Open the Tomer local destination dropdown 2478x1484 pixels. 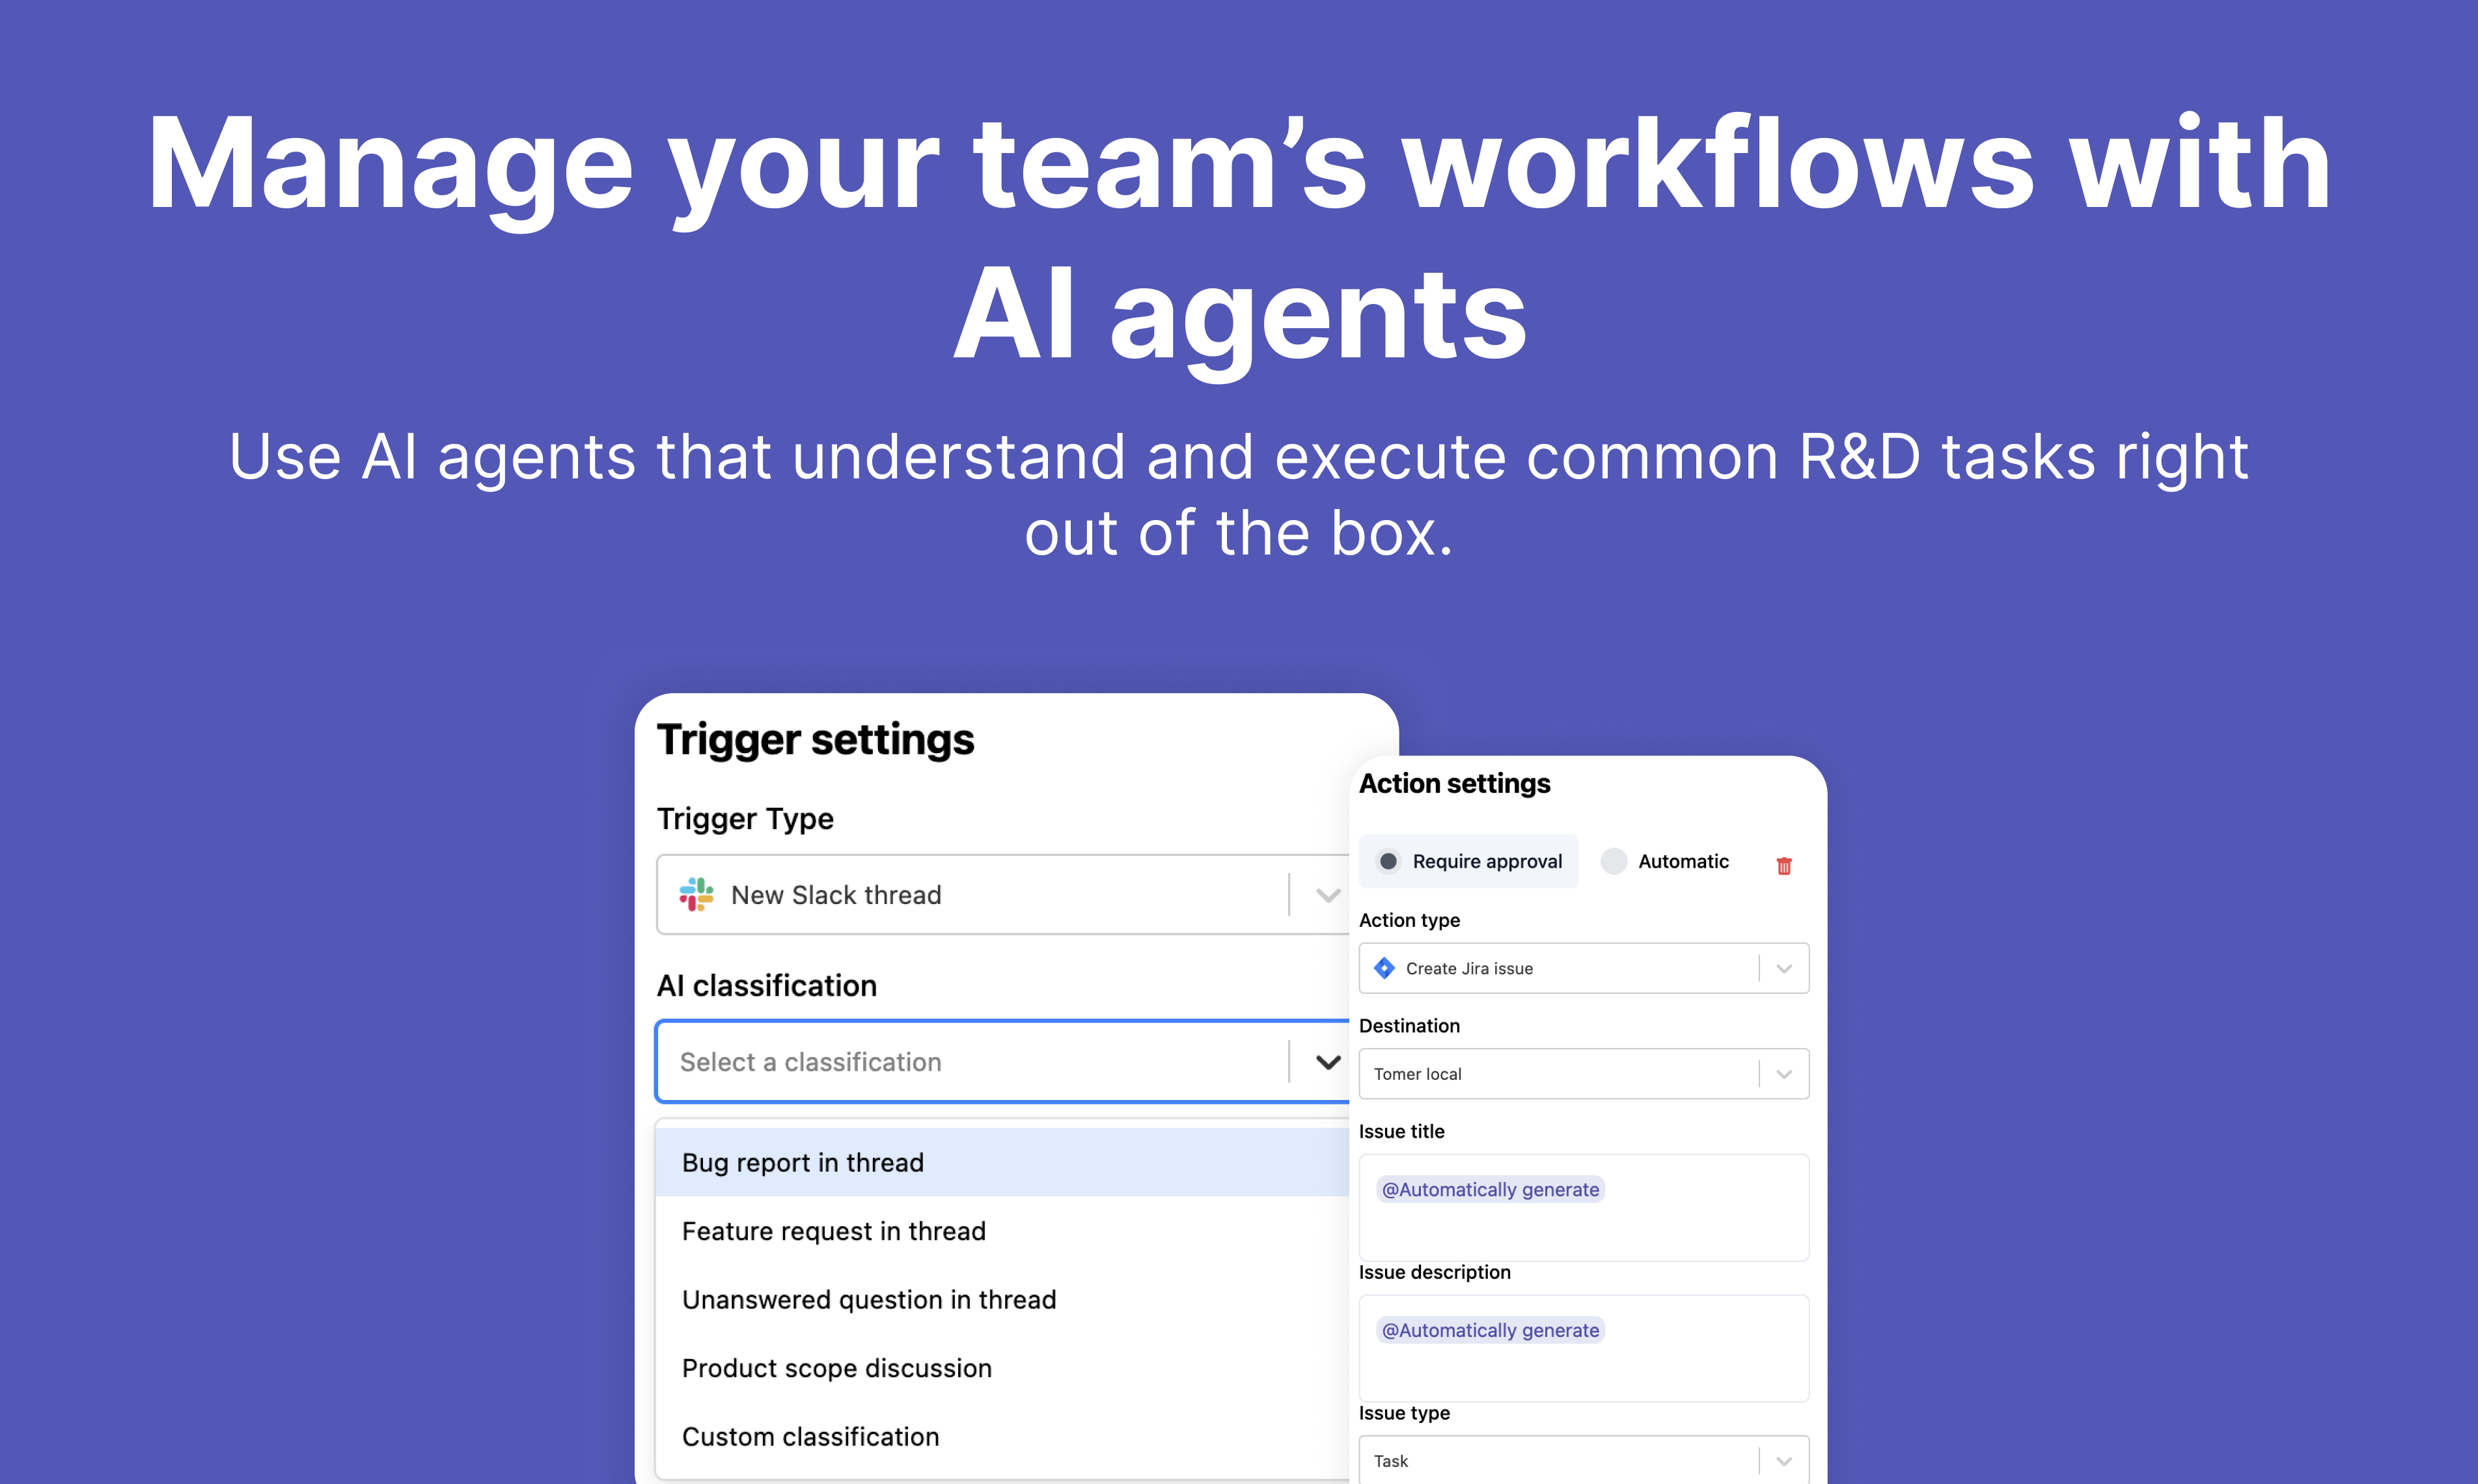tap(1783, 1074)
